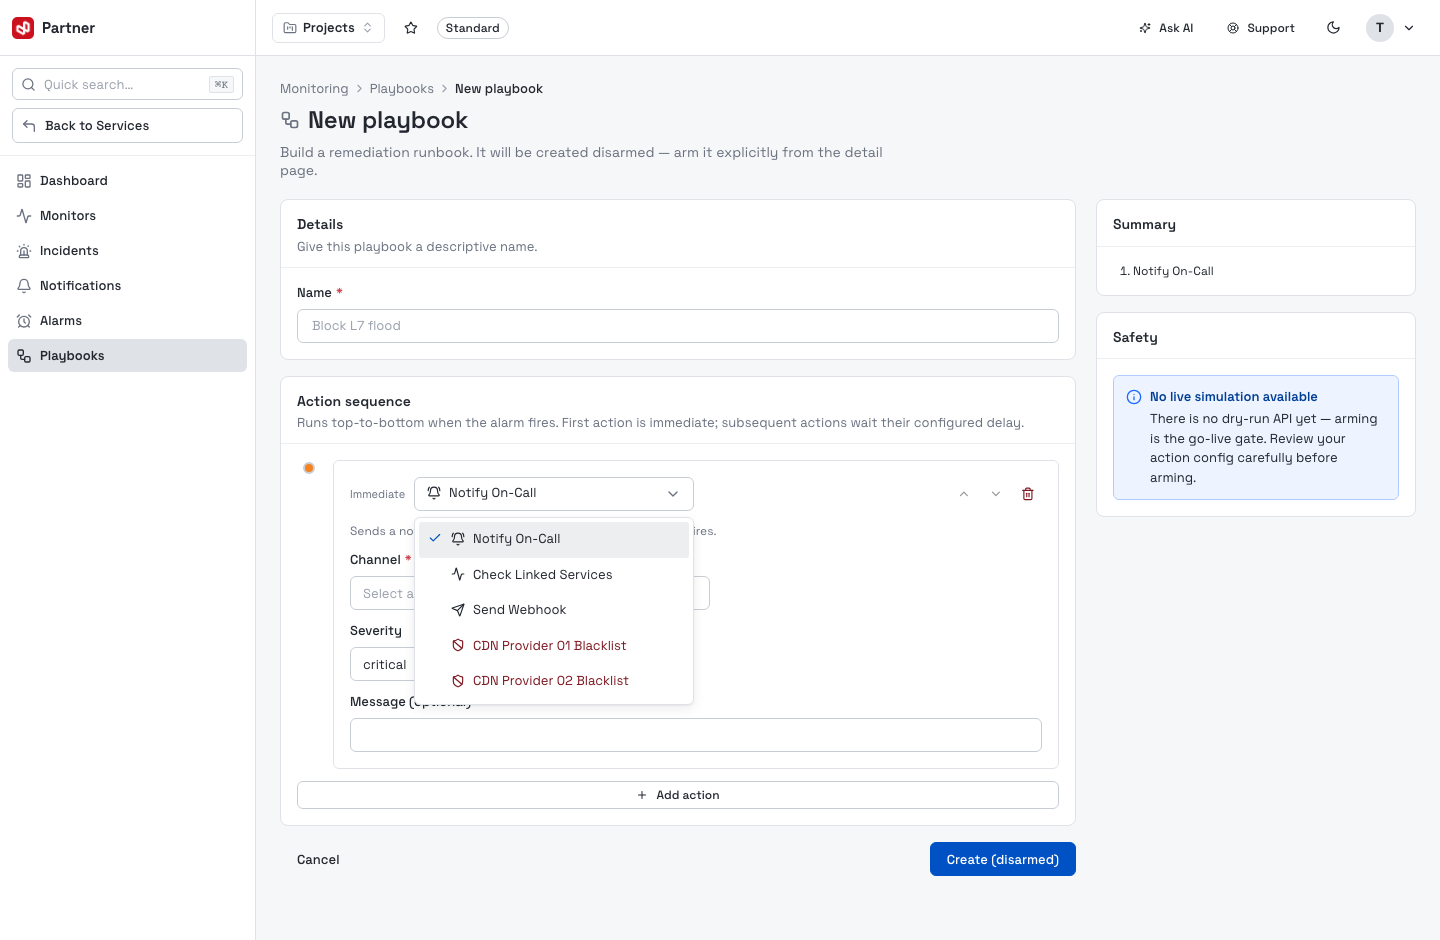Click the Add action button

[x=678, y=795]
